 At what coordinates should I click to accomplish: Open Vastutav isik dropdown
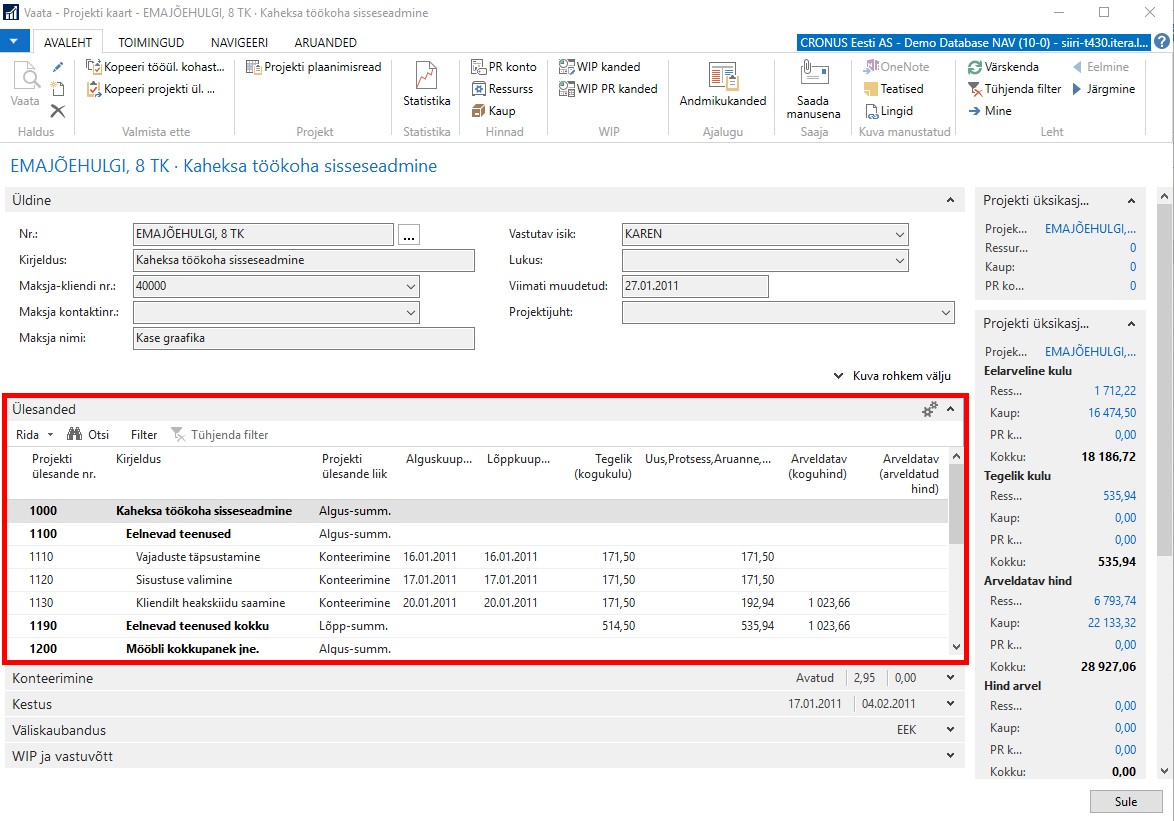coord(899,234)
